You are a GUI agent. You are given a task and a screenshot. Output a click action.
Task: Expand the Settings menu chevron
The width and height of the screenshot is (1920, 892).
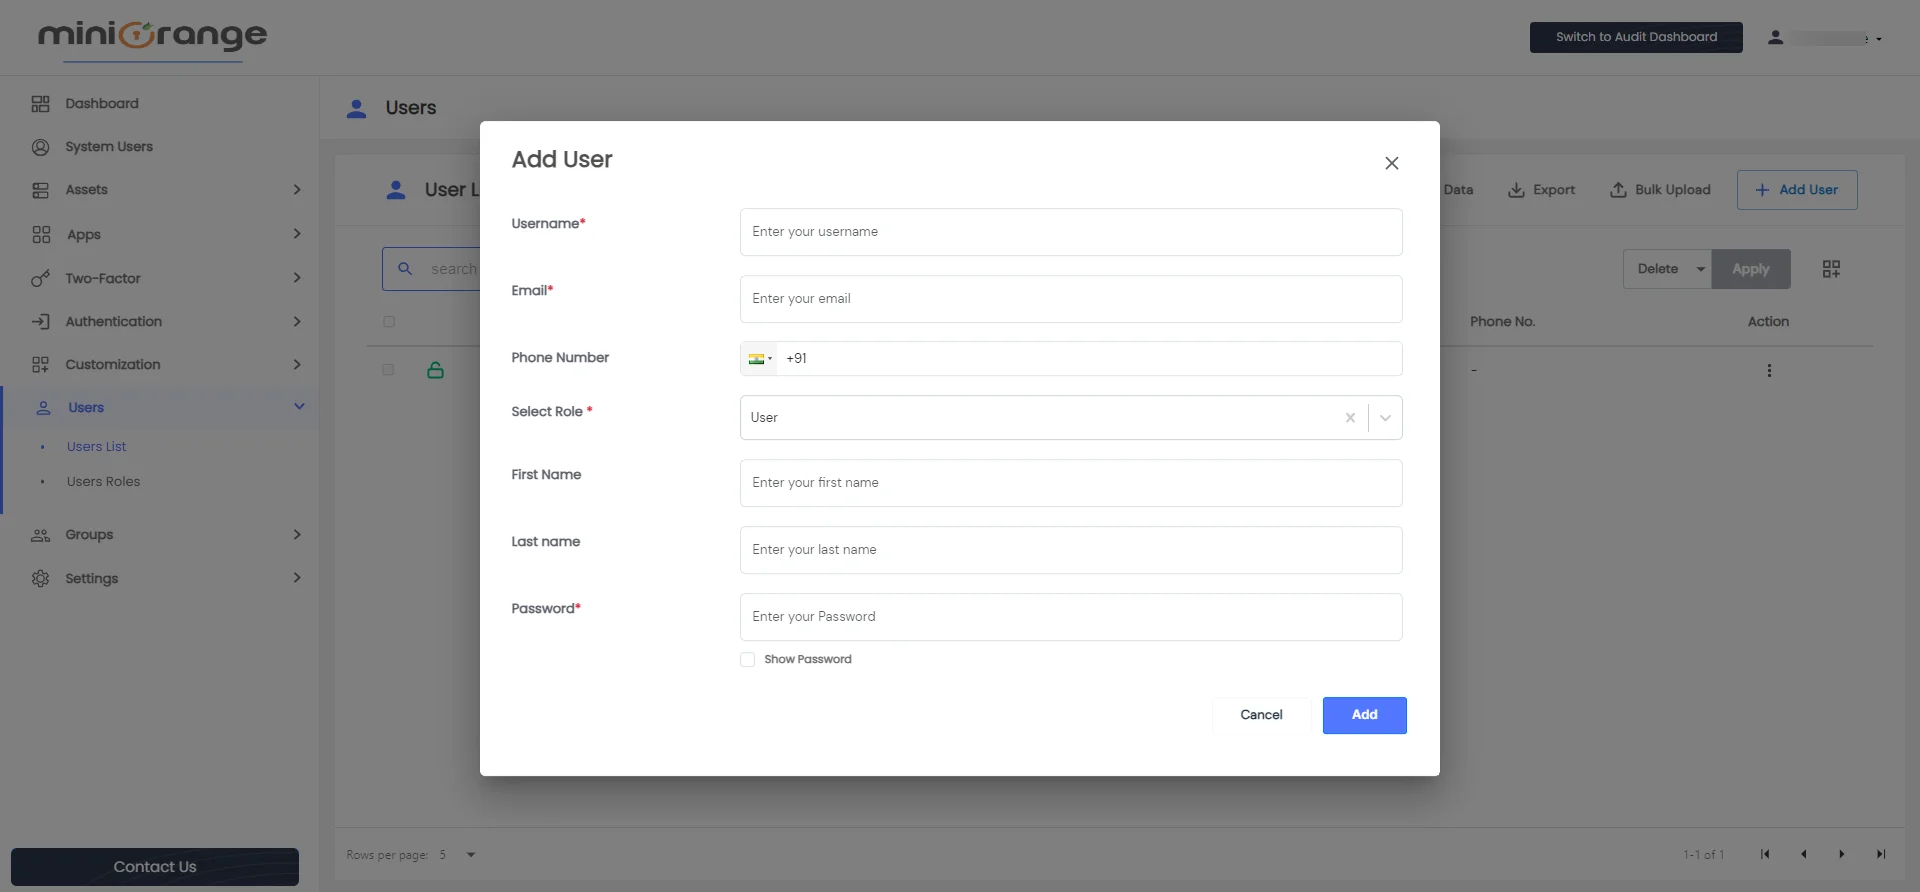click(297, 578)
